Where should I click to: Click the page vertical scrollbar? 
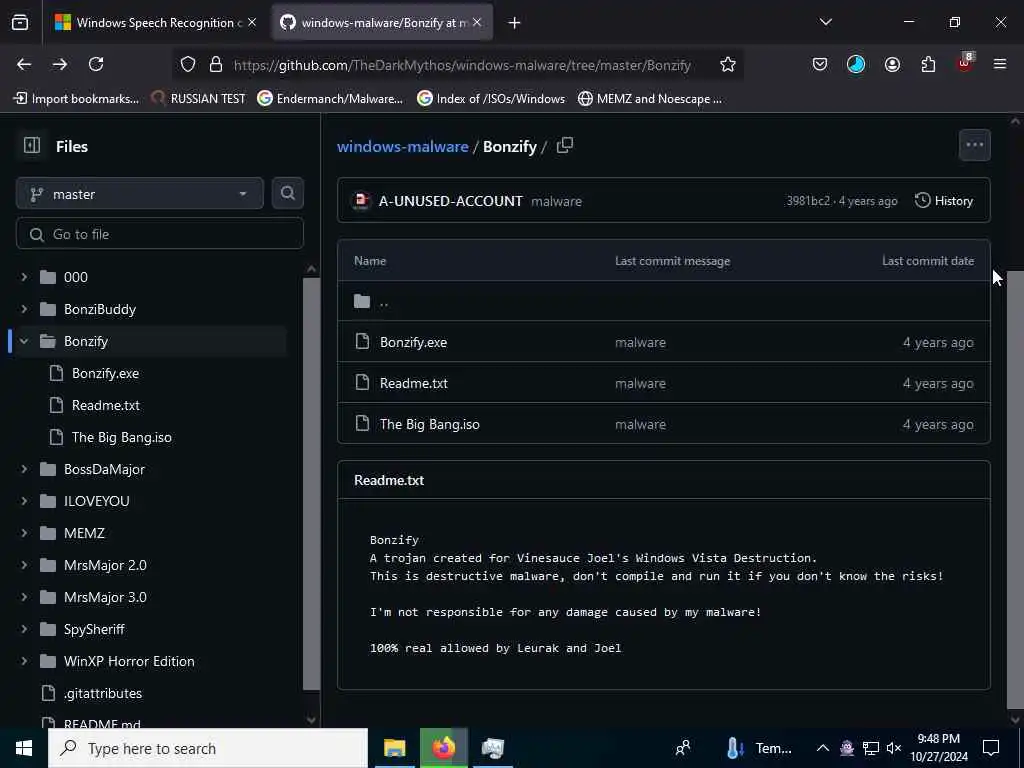coord(1015,489)
